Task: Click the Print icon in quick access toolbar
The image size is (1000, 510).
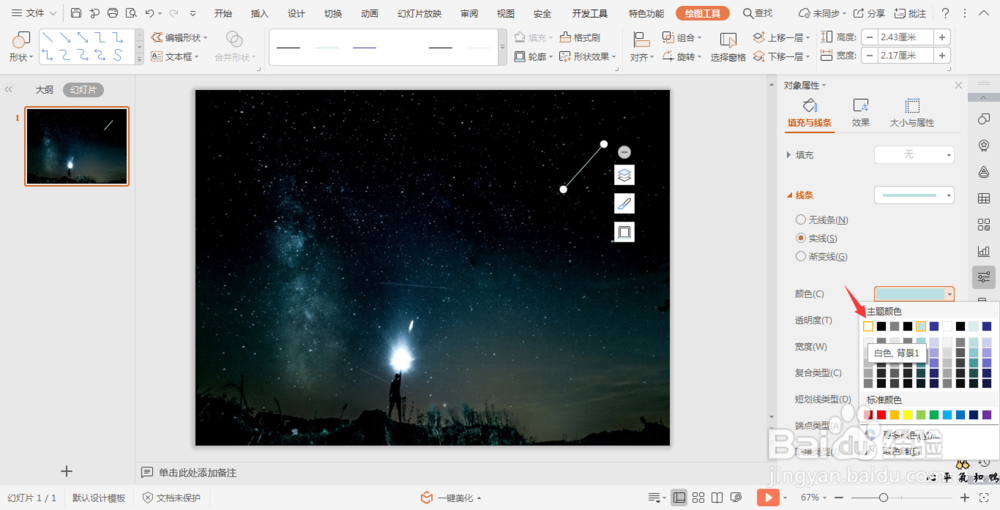Action: point(113,13)
